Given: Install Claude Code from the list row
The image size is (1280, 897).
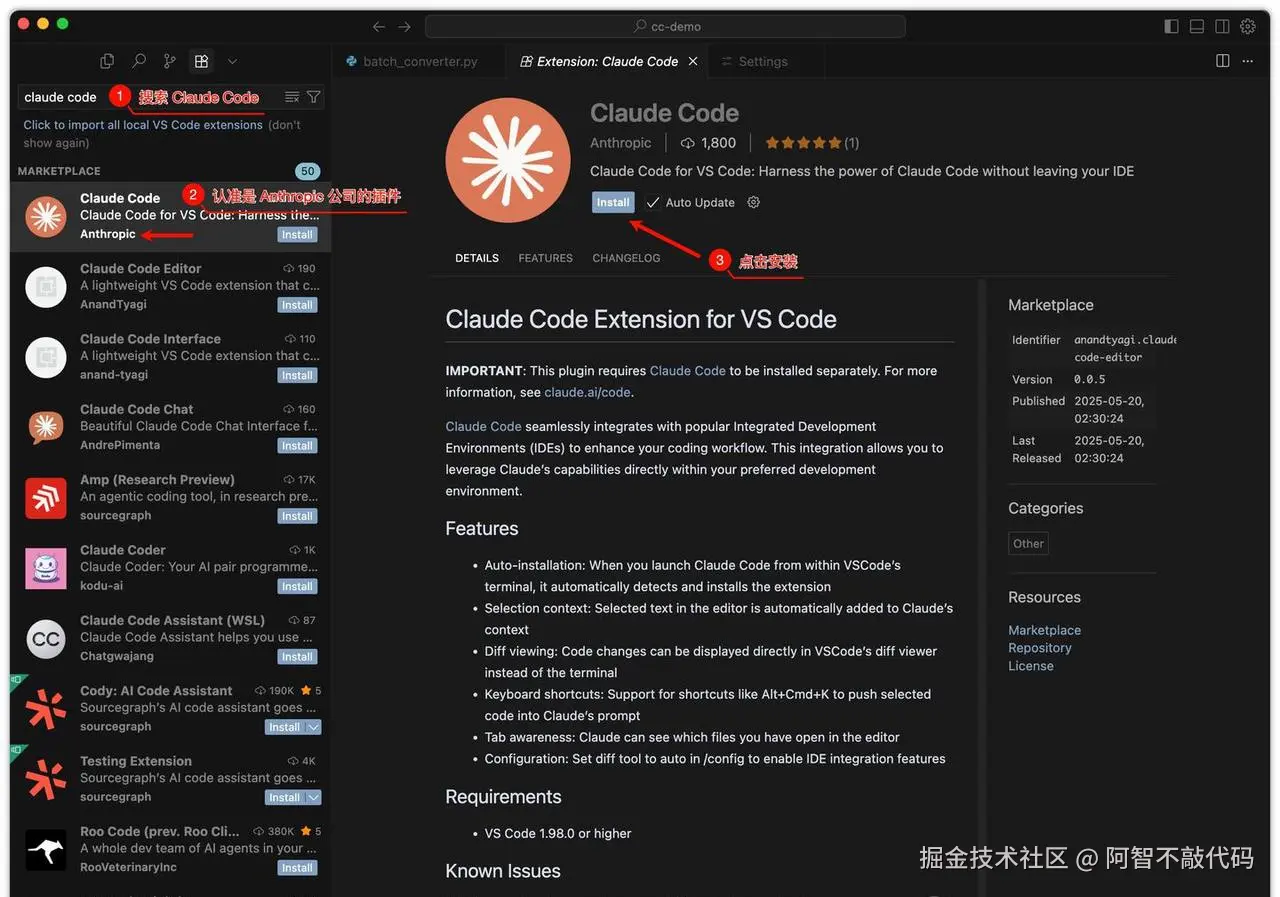Looking at the screenshot, I should [x=297, y=235].
